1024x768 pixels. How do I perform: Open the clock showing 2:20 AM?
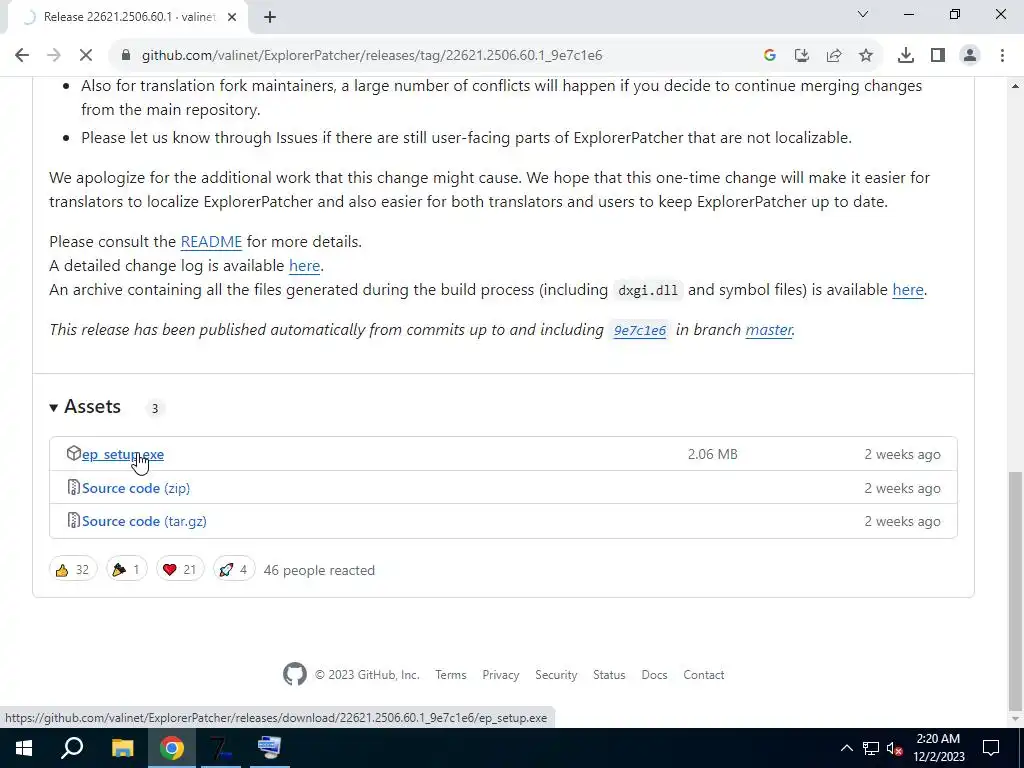point(938,748)
